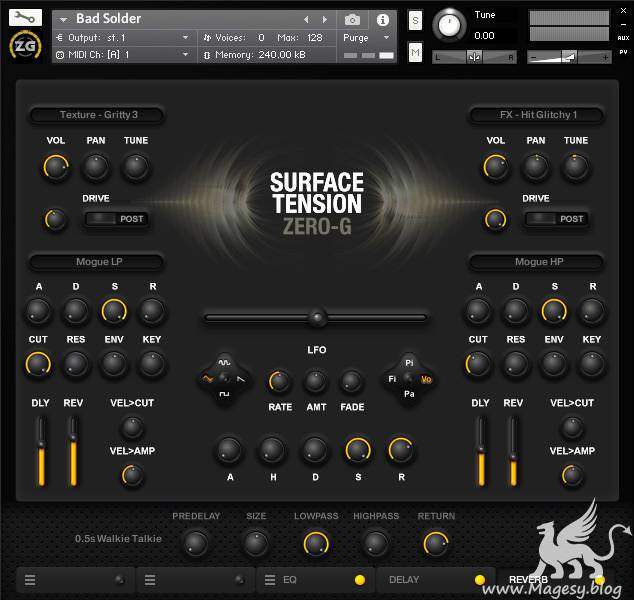
Task: Click the center layer mix slider
Action: [x=316, y=318]
